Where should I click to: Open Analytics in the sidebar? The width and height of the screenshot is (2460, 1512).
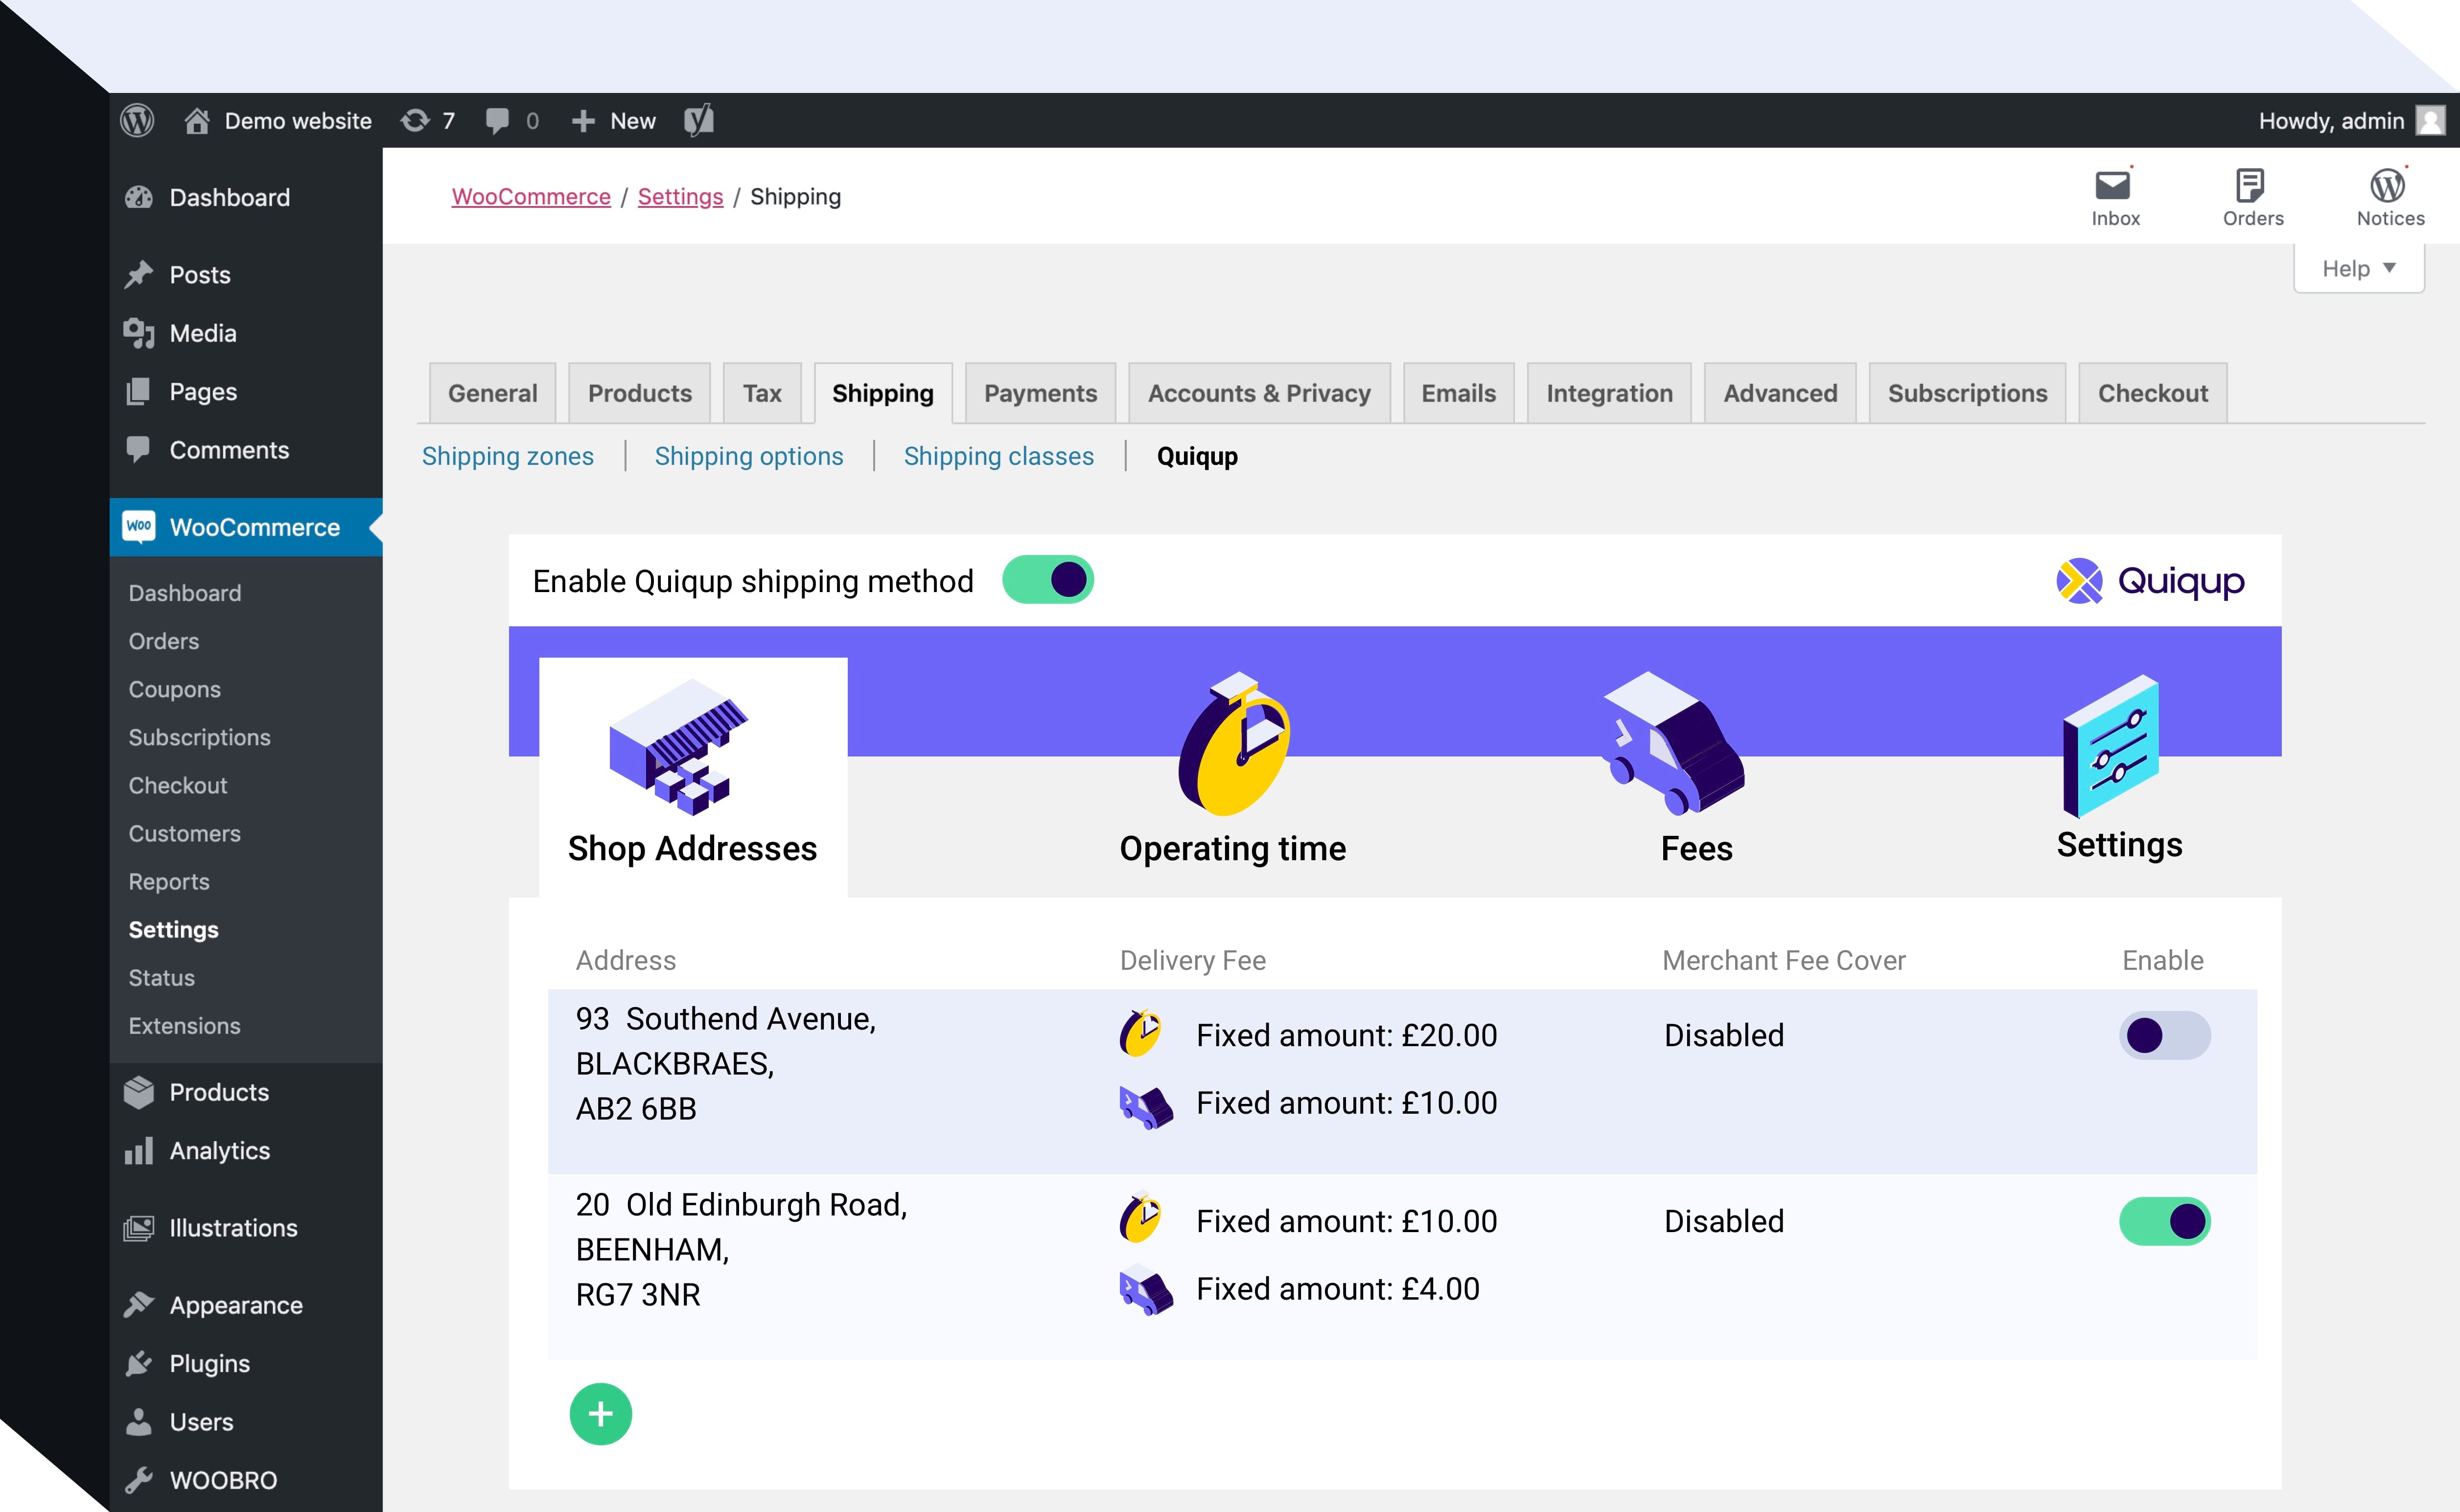(x=246, y=1151)
